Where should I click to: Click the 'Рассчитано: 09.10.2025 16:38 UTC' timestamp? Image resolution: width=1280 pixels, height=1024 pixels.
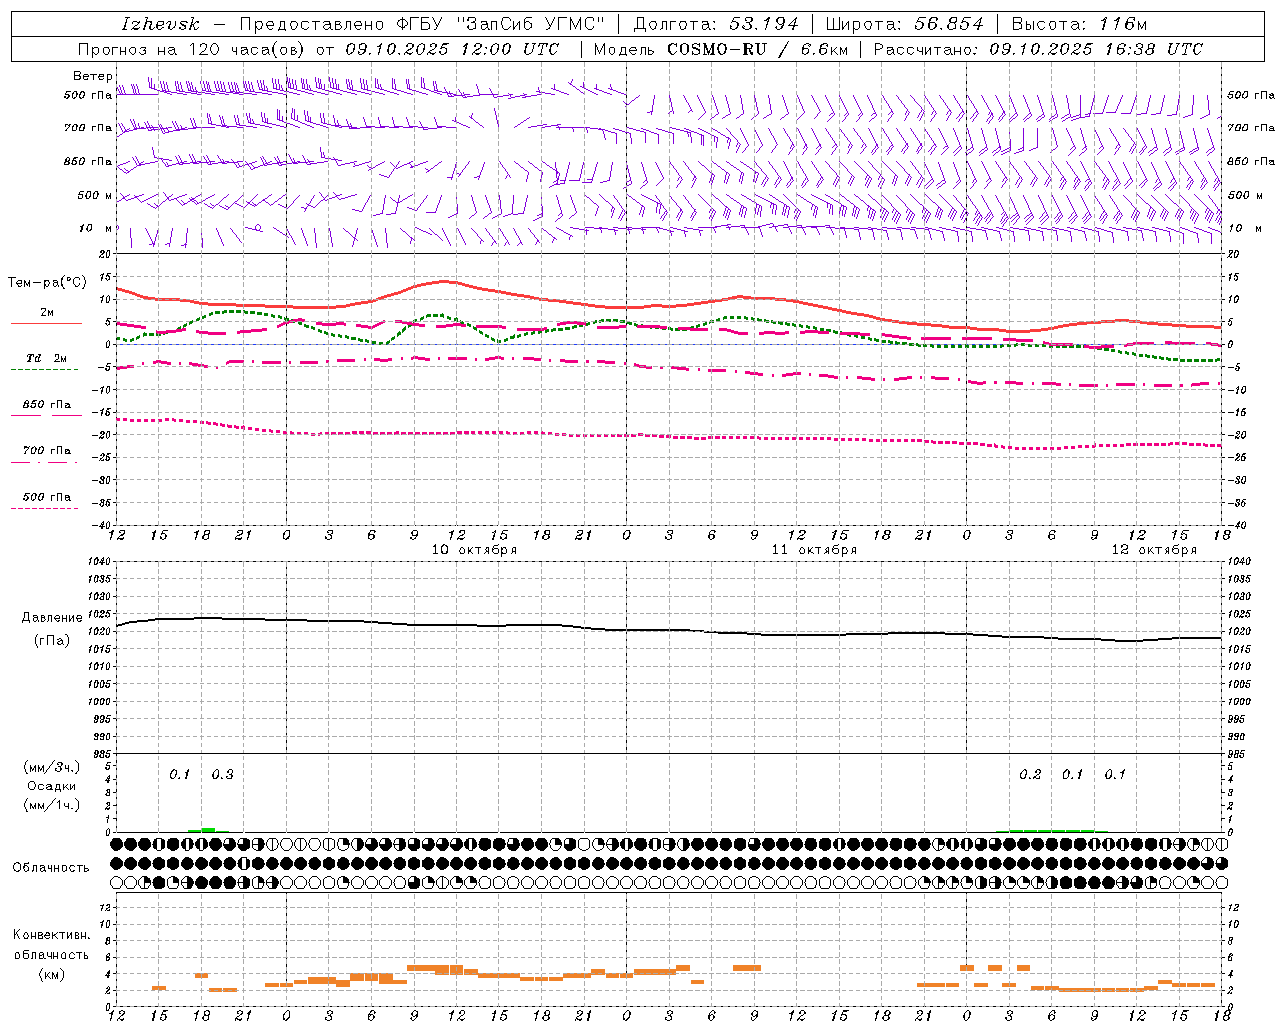[1038, 49]
